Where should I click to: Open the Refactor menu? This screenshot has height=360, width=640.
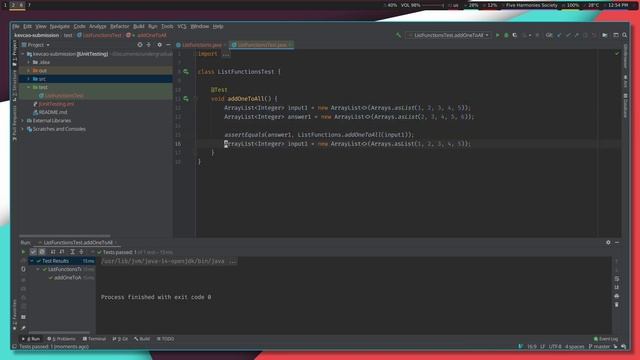point(120,27)
